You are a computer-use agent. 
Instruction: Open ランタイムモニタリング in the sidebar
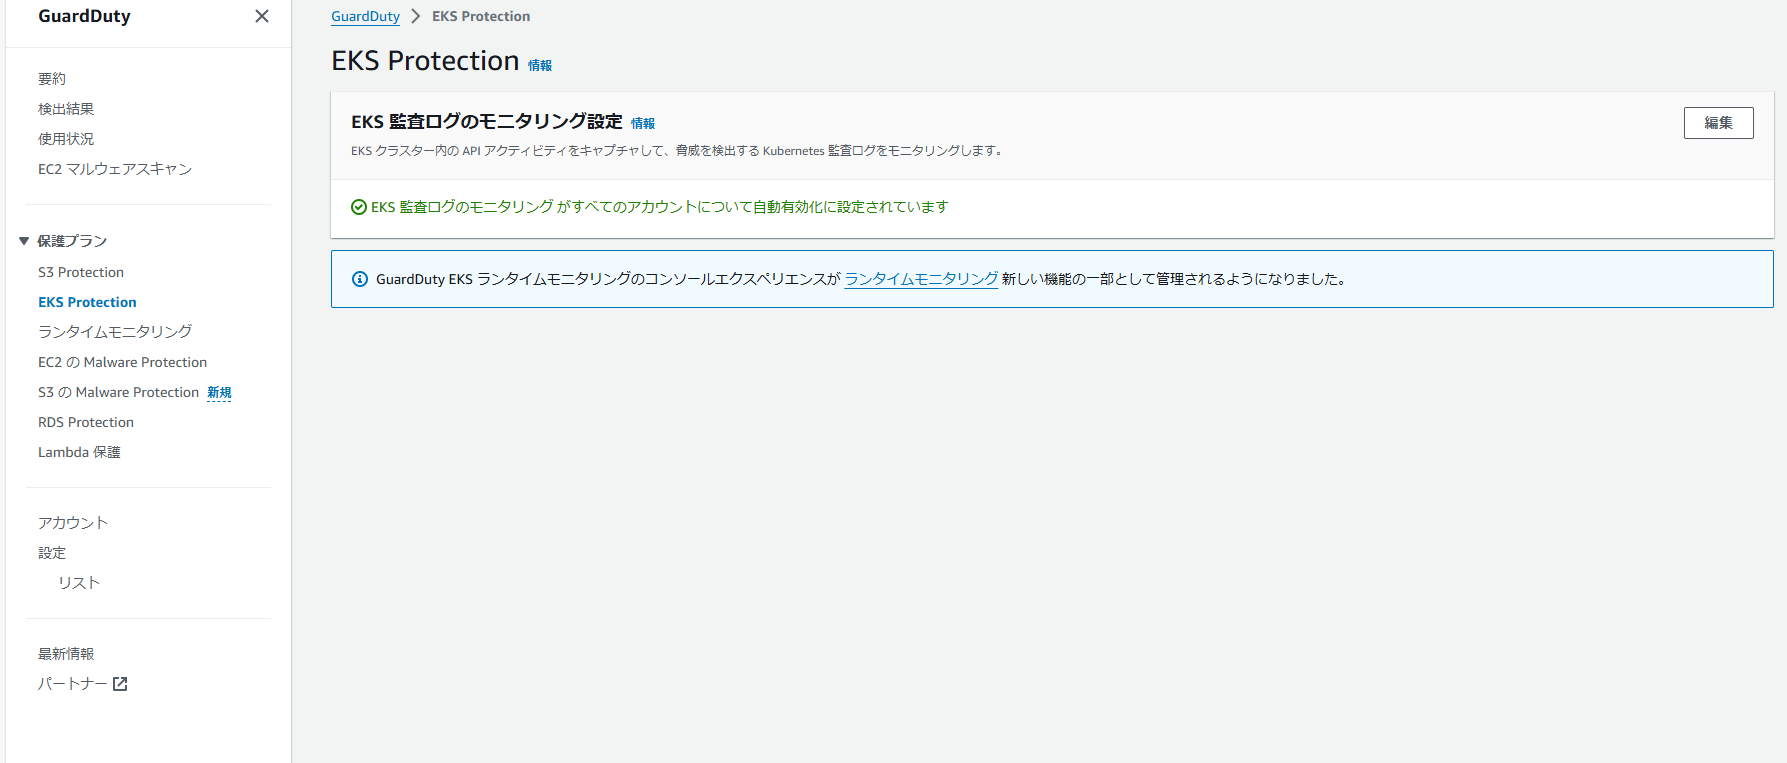point(115,332)
